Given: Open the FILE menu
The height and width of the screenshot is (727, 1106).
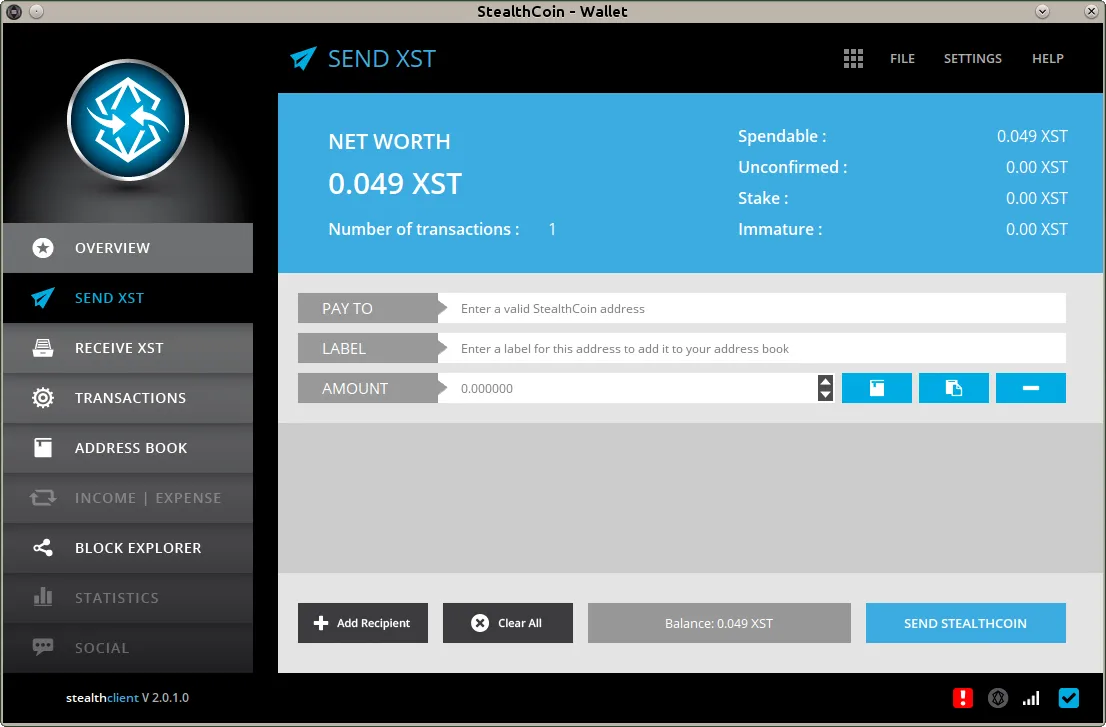Looking at the screenshot, I should pyautogui.click(x=902, y=59).
